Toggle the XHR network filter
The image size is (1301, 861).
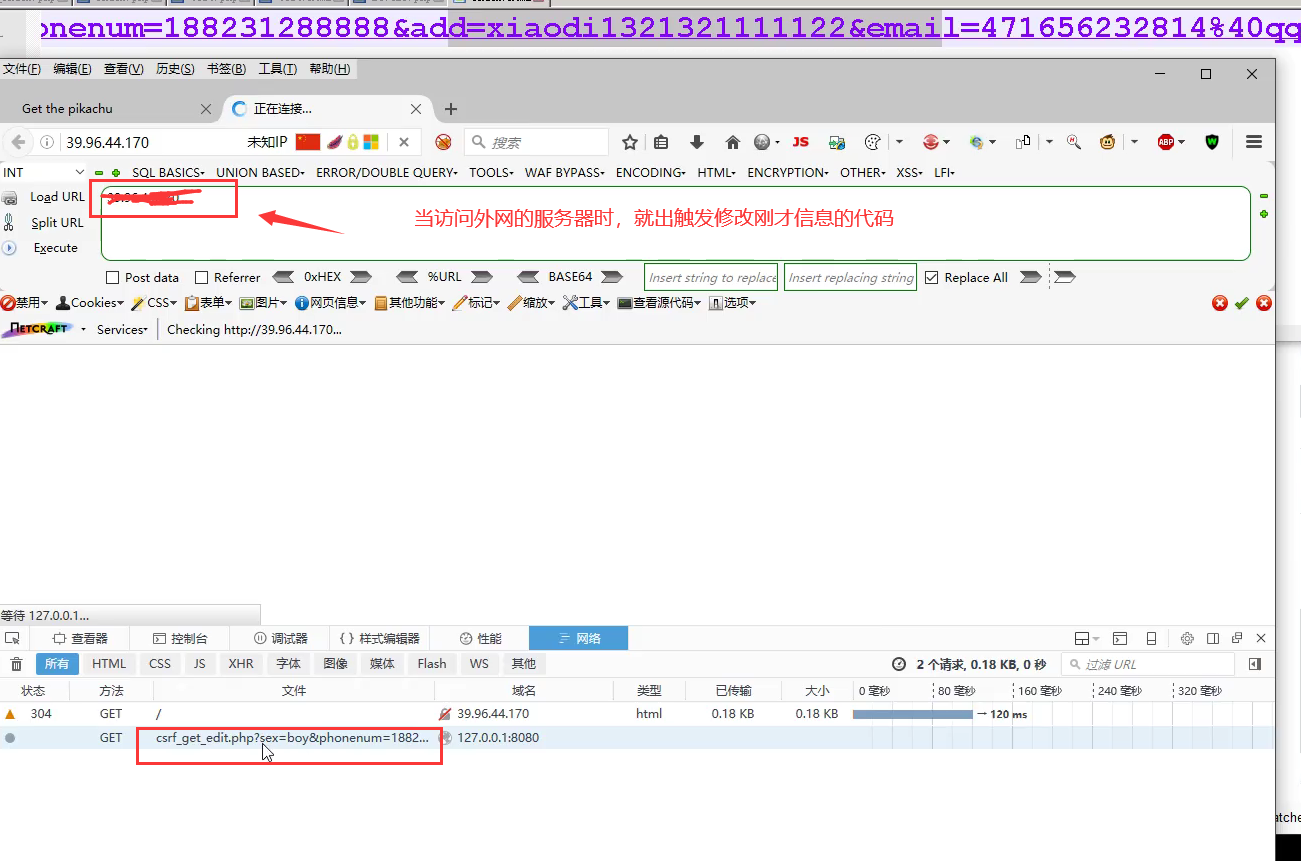point(241,664)
